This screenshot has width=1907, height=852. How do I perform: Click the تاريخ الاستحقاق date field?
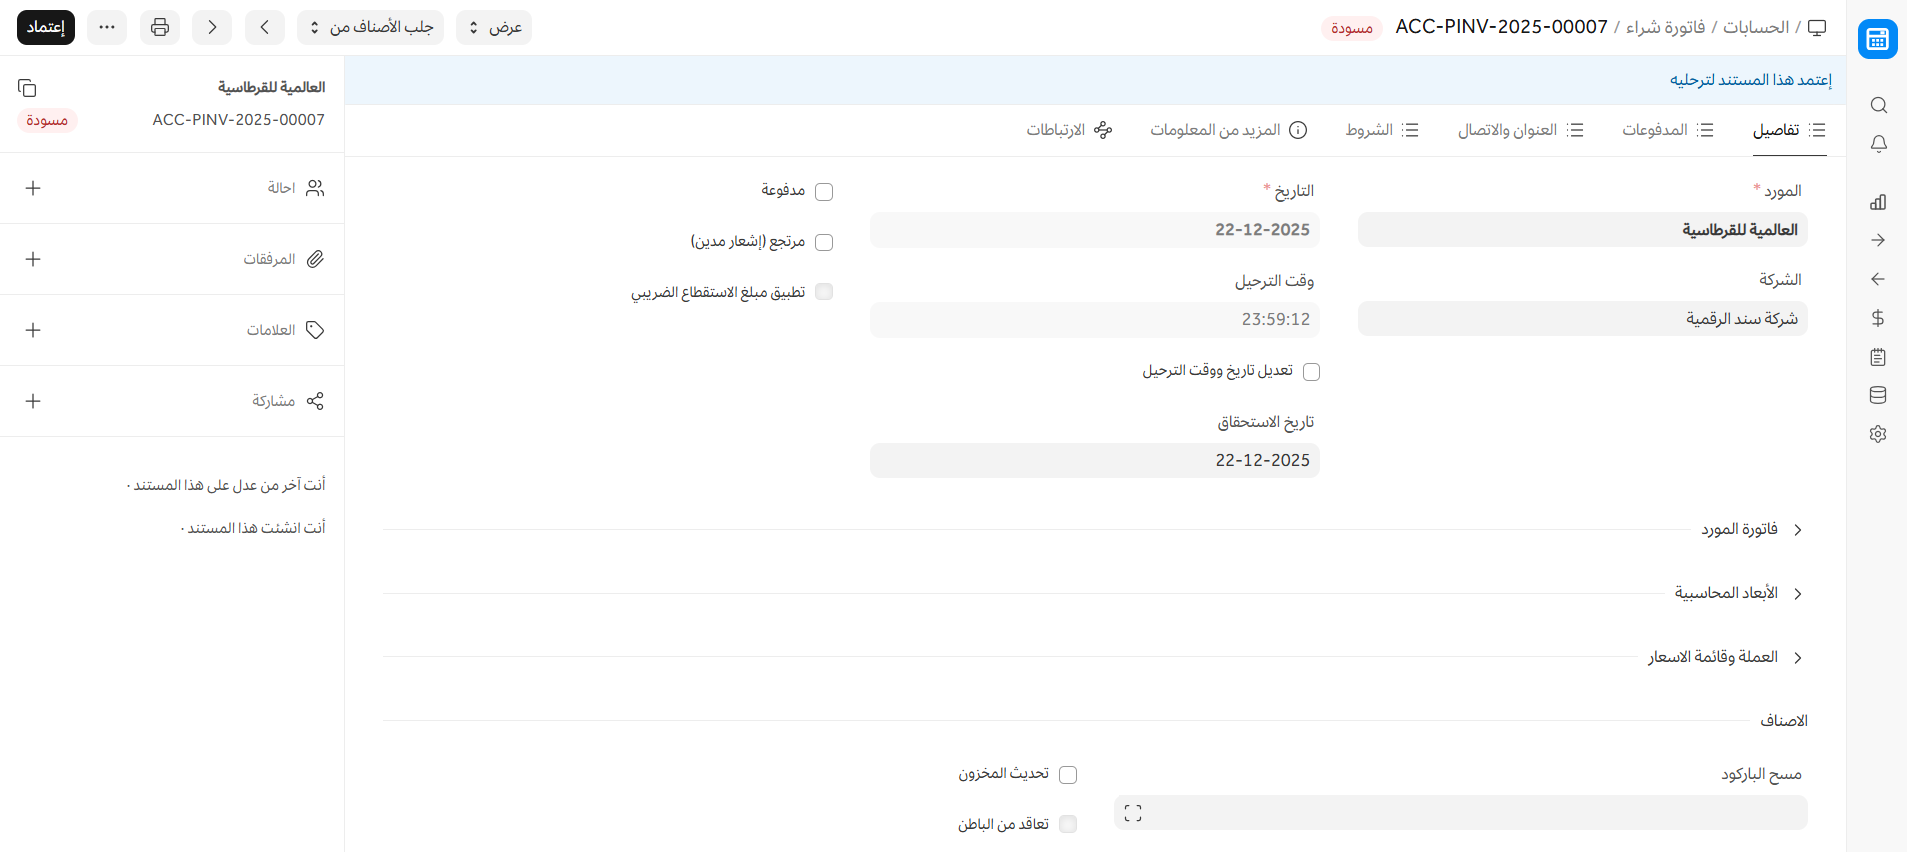tap(1094, 460)
